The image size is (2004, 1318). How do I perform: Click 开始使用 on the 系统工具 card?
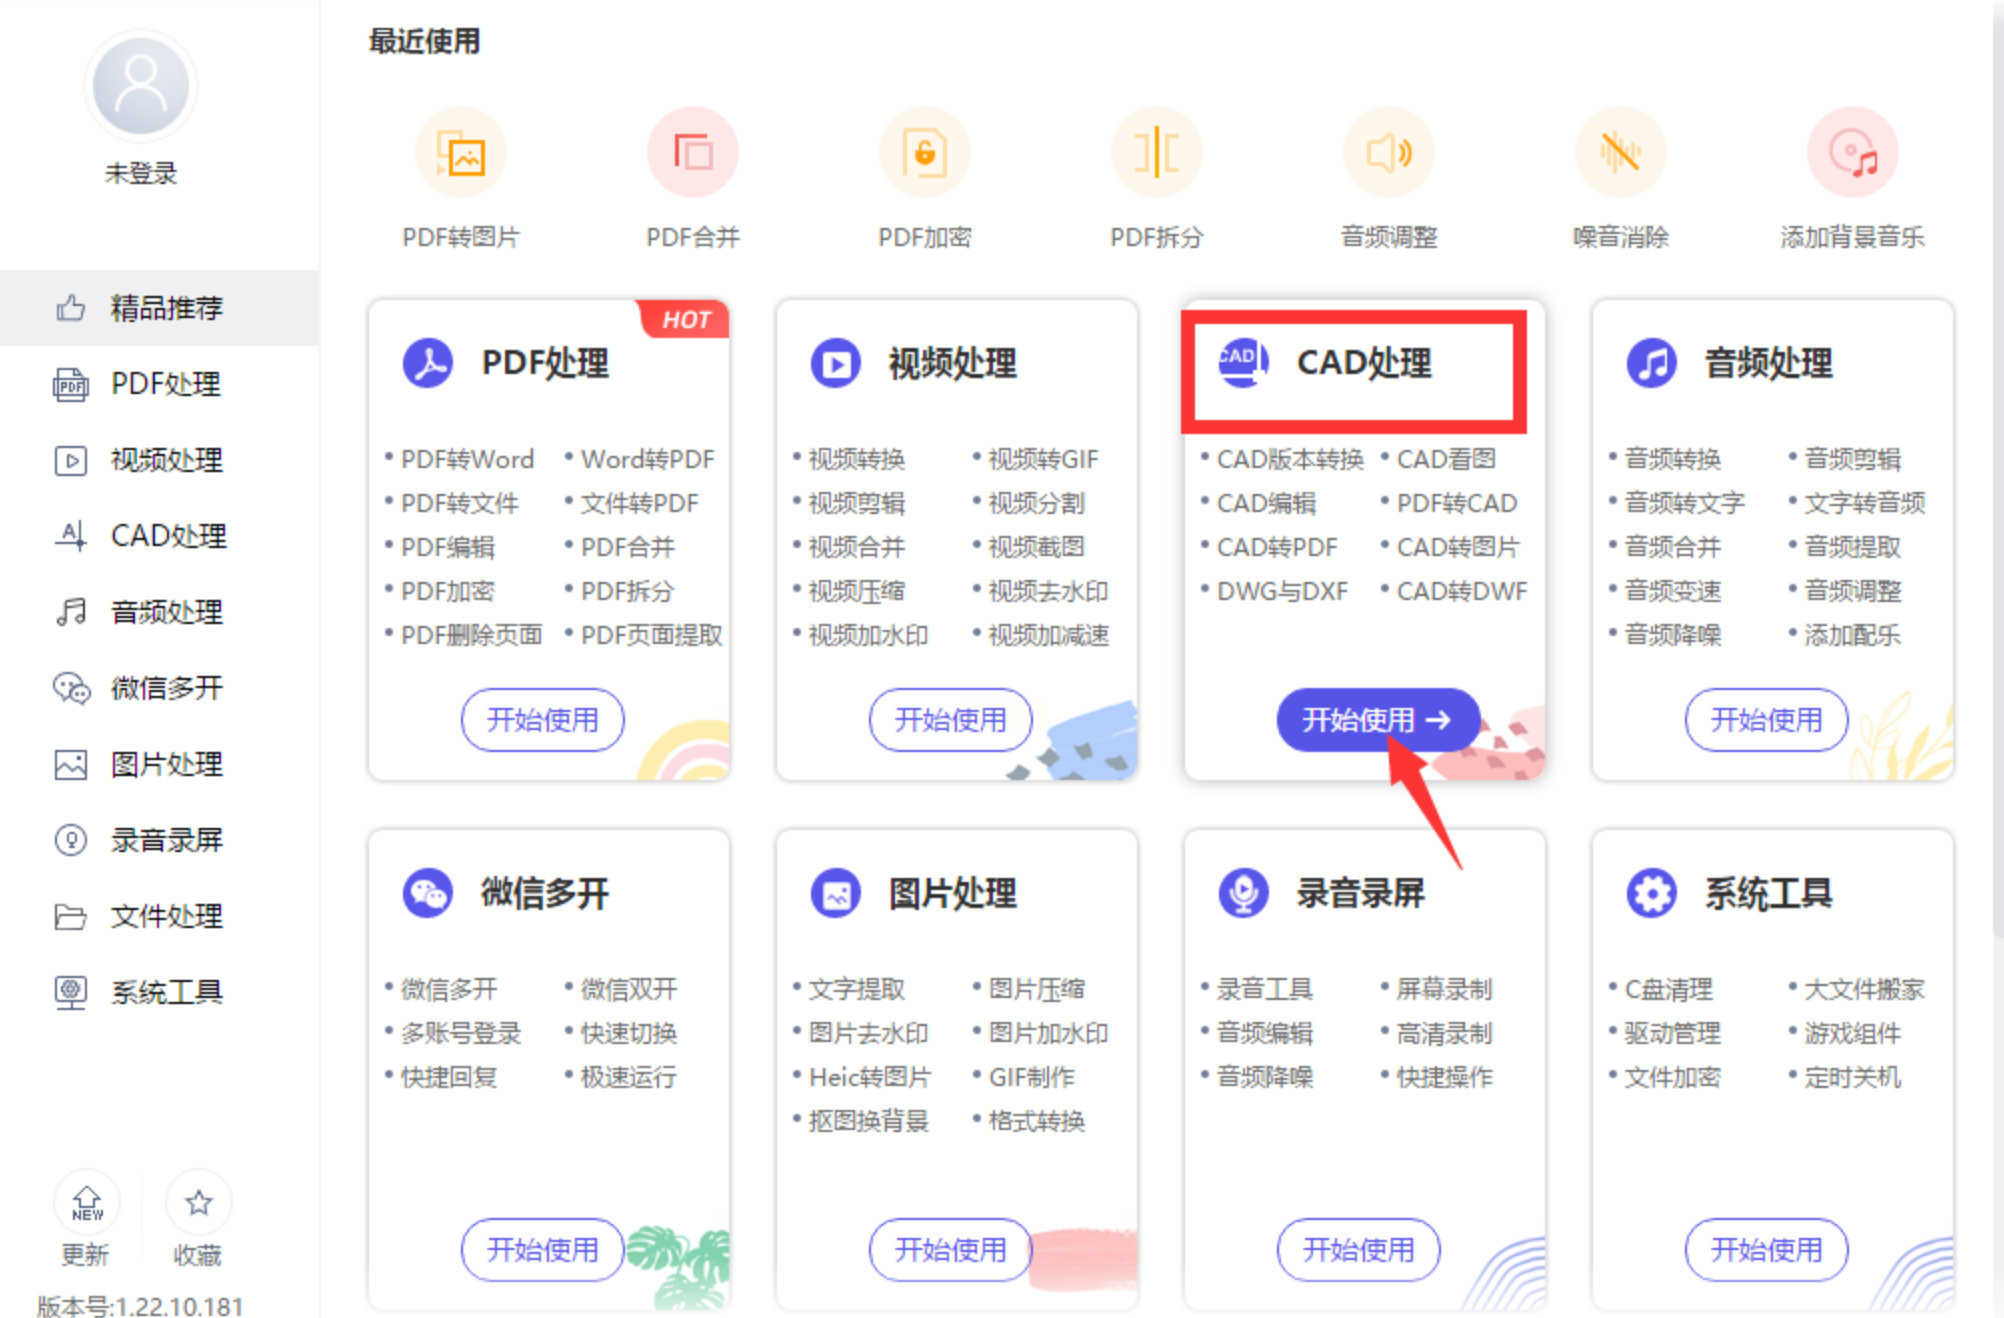tap(1766, 1250)
